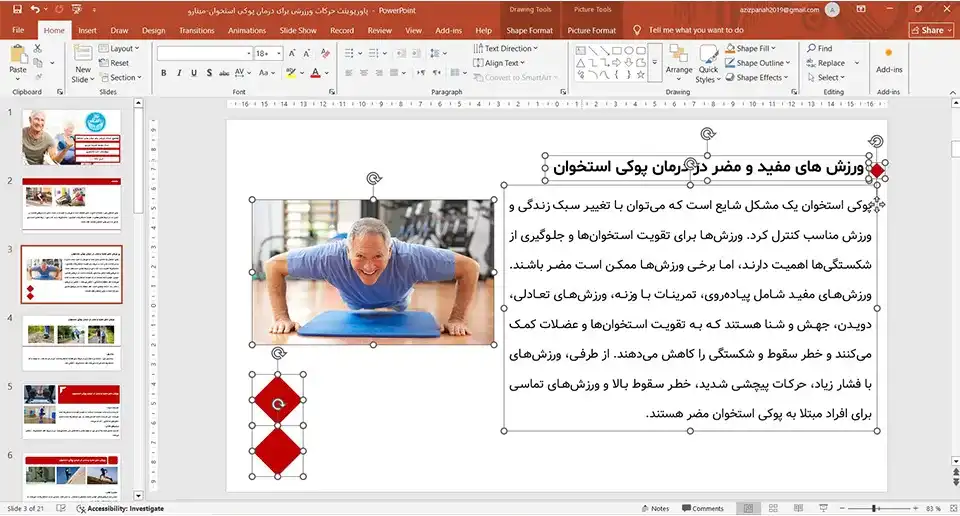Image resolution: width=960 pixels, height=516 pixels.
Task: Save the presentation from the quick access toolbar
Action: (17, 9)
